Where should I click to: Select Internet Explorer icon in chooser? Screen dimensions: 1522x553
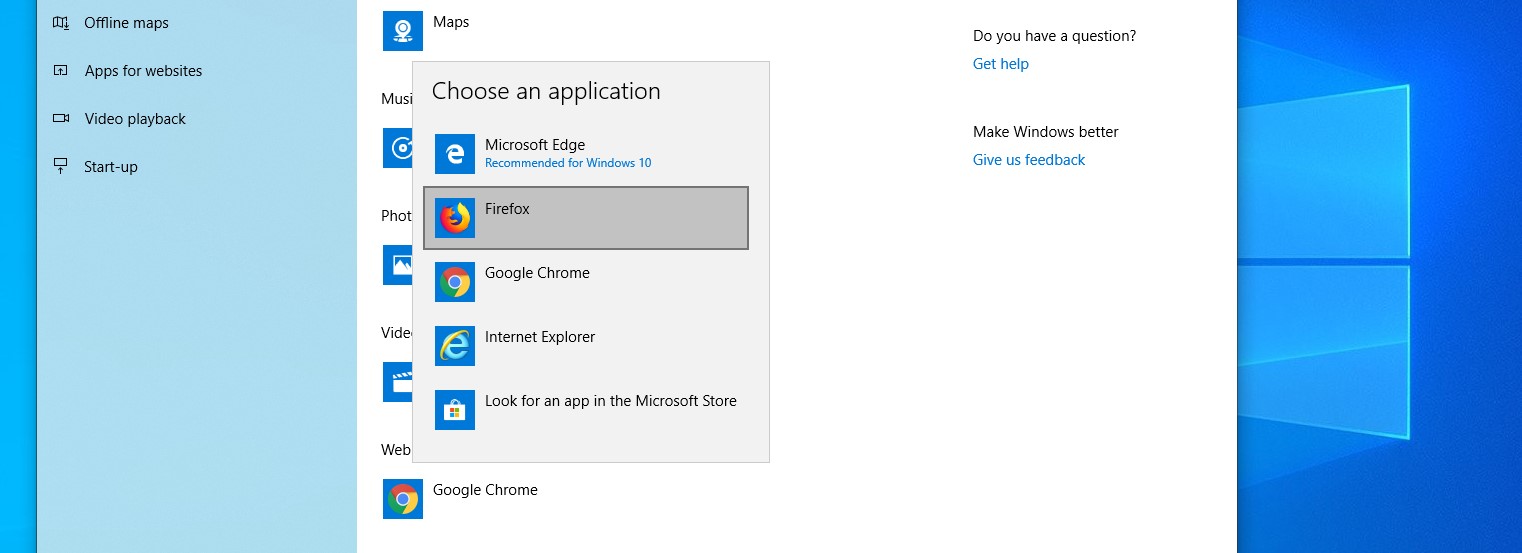pyautogui.click(x=455, y=346)
